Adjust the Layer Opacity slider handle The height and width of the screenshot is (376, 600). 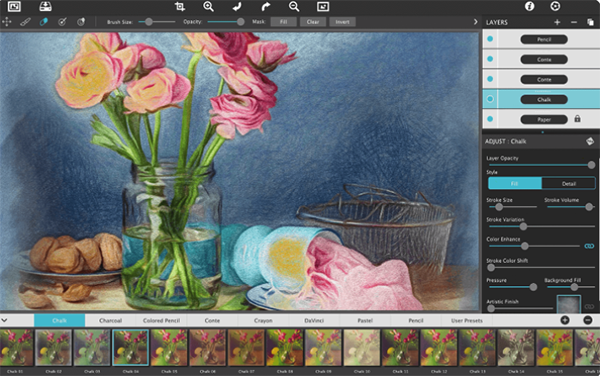[591, 165]
